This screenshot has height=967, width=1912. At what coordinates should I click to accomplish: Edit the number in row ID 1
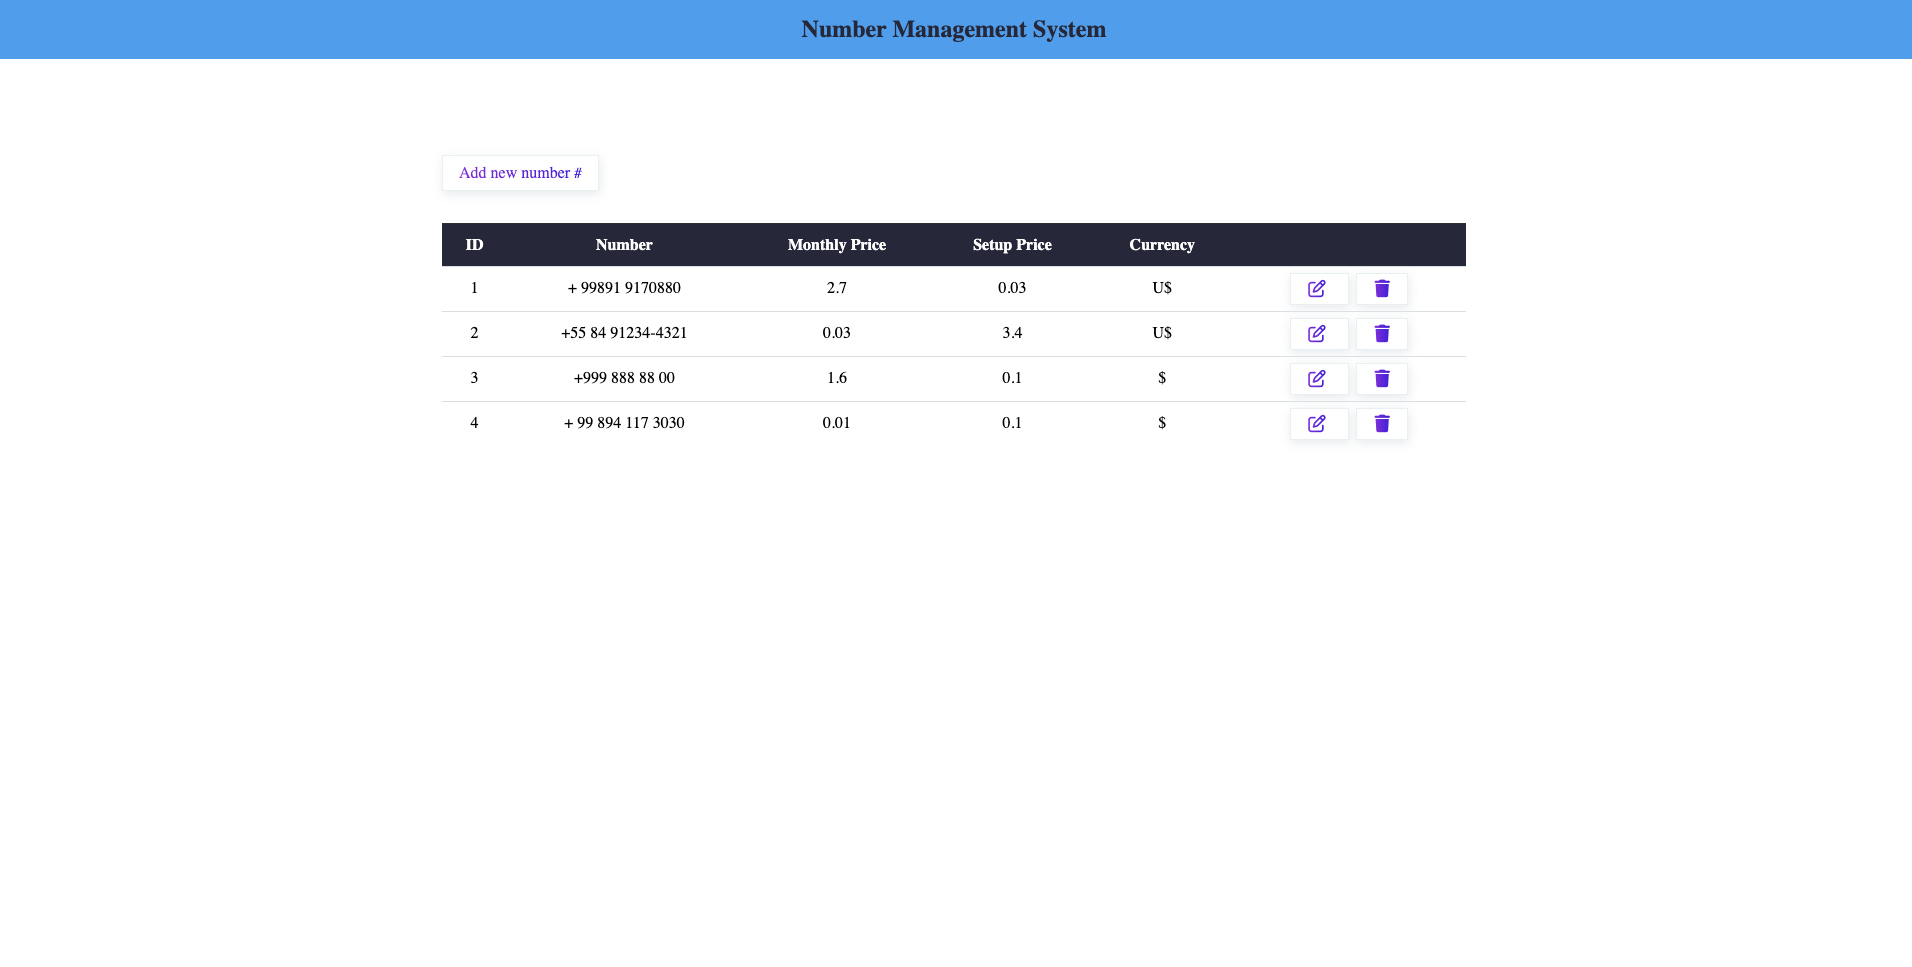[1318, 289]
